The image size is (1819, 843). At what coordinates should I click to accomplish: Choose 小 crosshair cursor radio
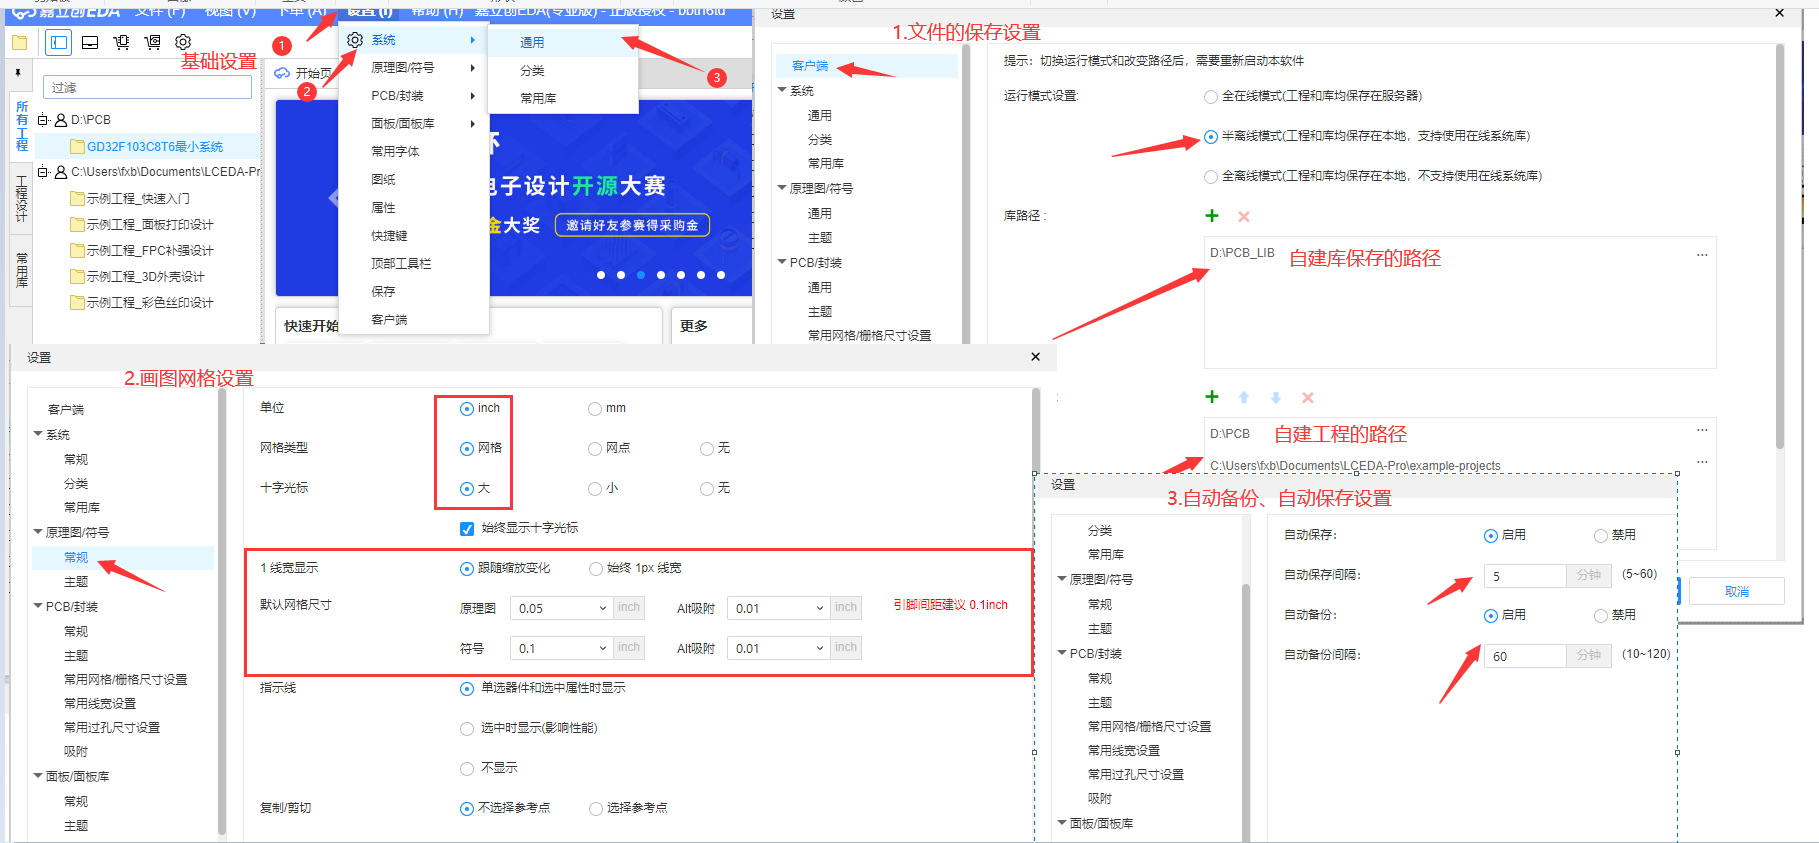coord(595,489)
